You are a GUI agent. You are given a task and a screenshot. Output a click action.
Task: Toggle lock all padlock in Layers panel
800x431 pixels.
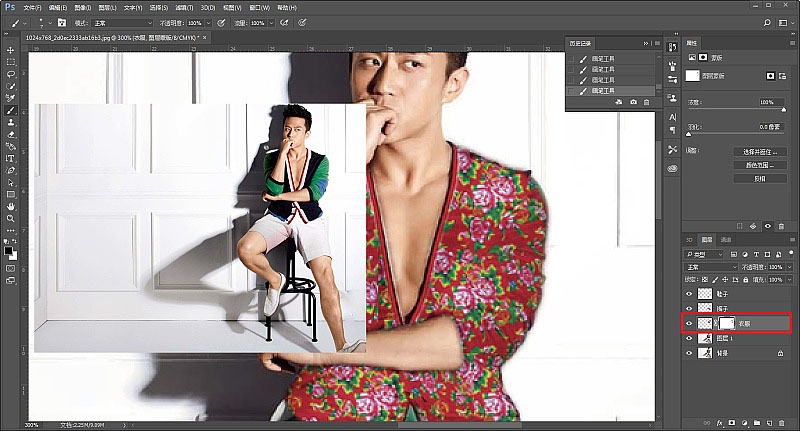tap(745, 280)
